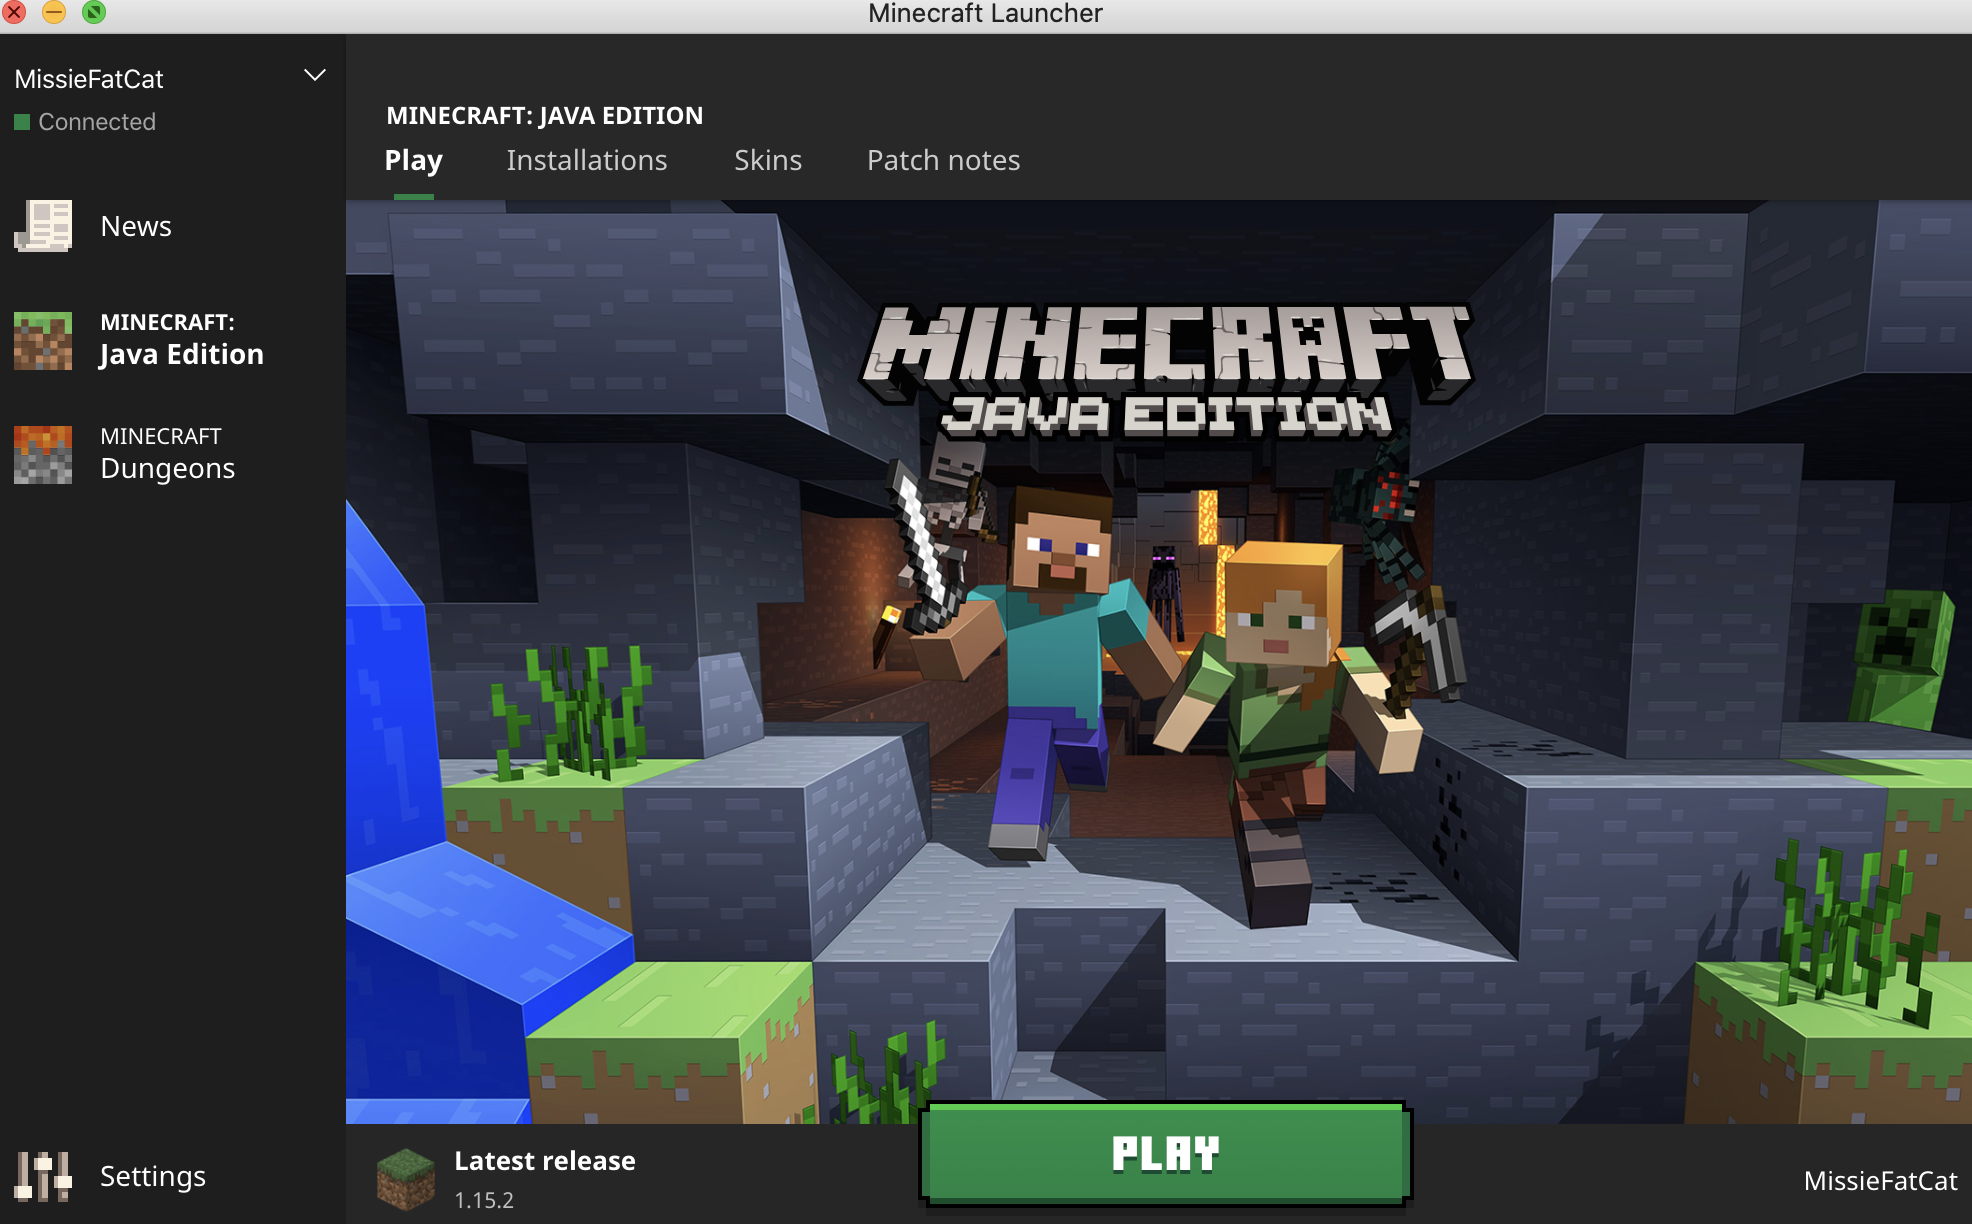Select the Play tab
The width and height of the screenshot is (1972, 1224).
point(413,160)
